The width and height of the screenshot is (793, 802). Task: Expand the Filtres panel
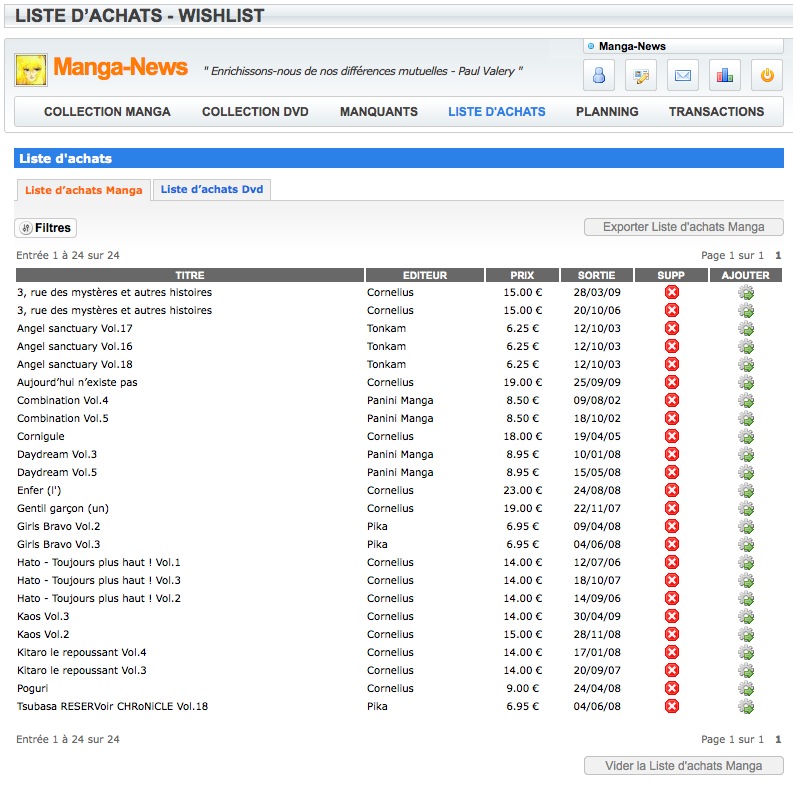click(x=46, y=228)
